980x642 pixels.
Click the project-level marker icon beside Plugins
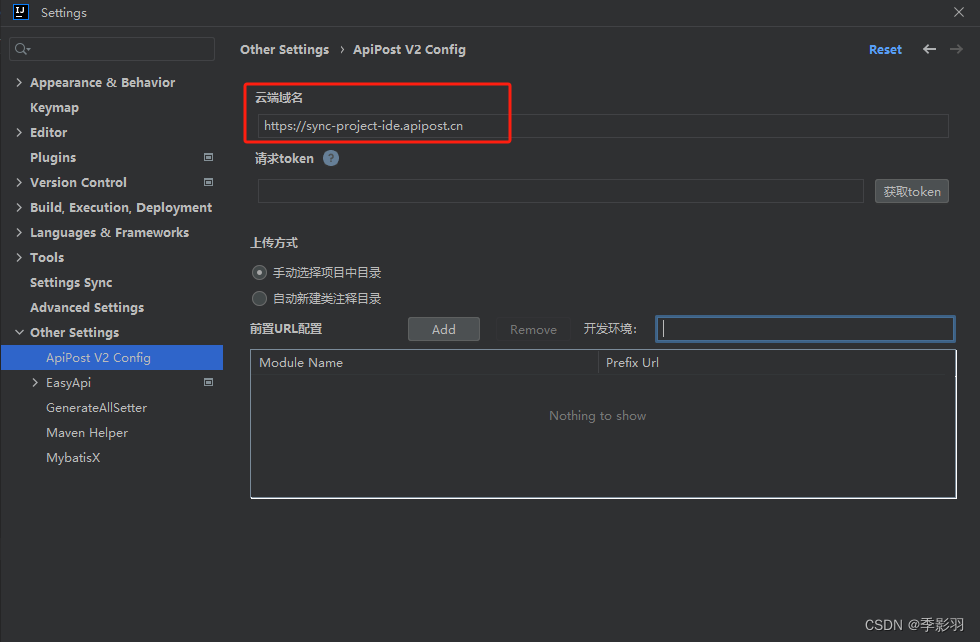point(209,158)
